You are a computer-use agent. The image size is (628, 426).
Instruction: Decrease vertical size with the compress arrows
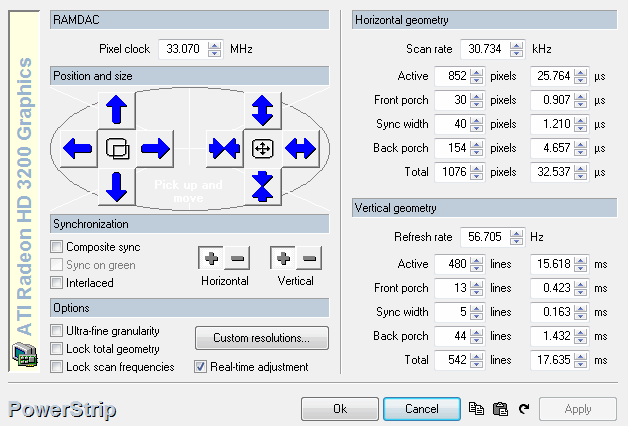click(262, 187)
